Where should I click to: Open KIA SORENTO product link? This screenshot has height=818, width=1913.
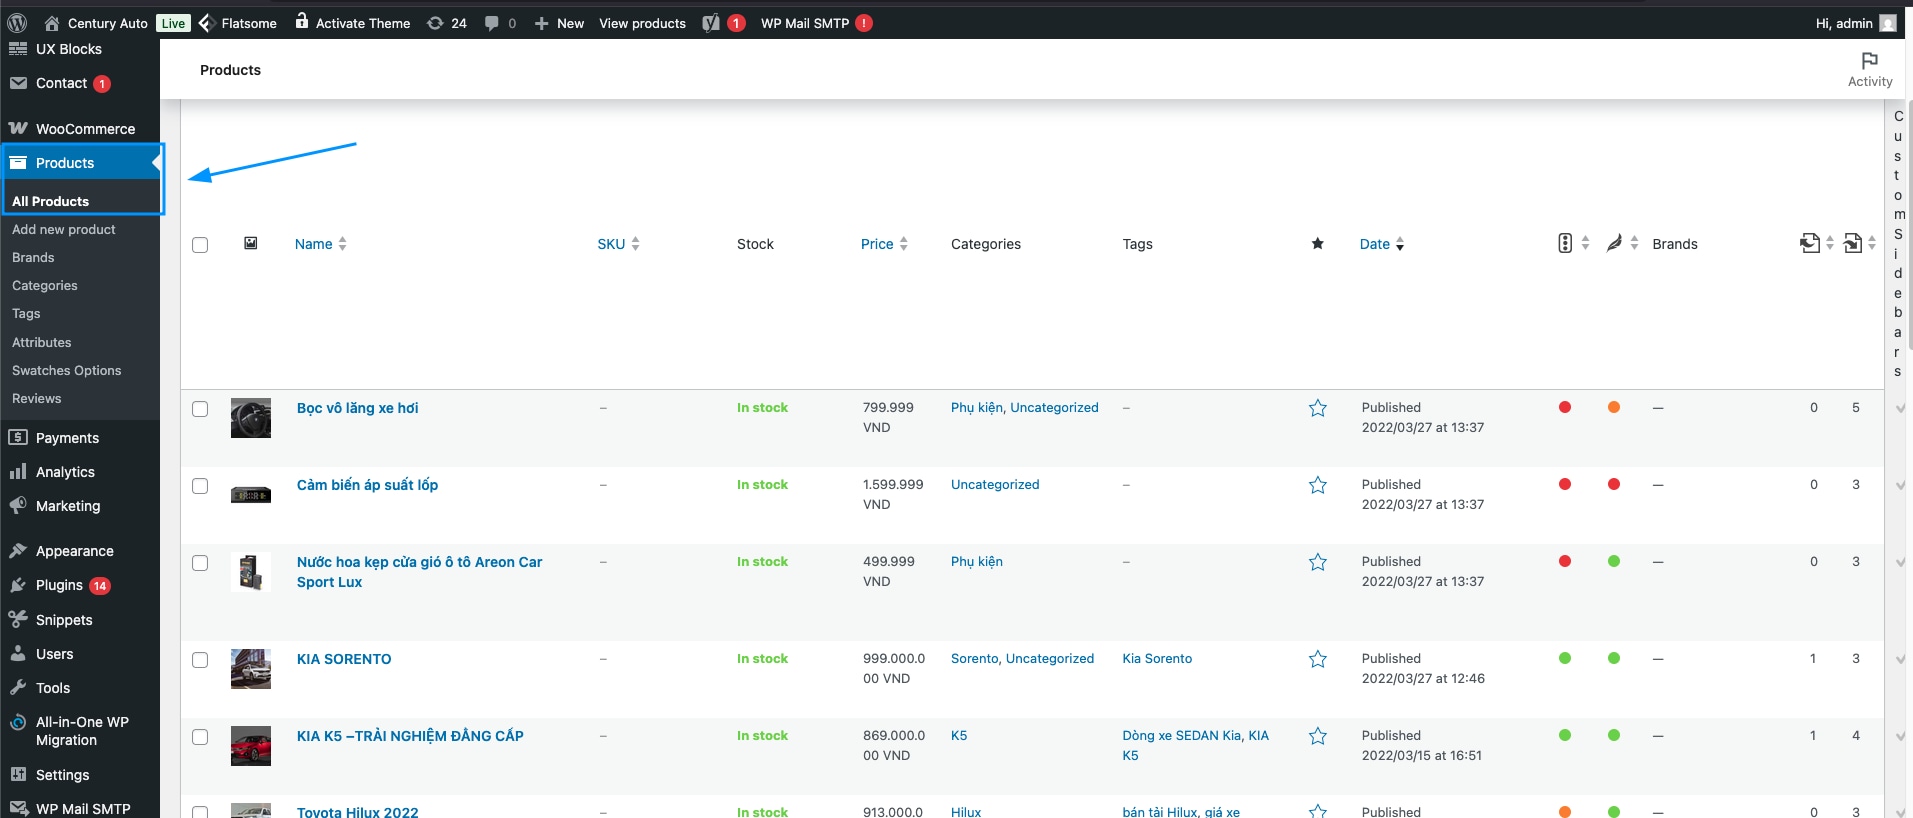point(344,659)
